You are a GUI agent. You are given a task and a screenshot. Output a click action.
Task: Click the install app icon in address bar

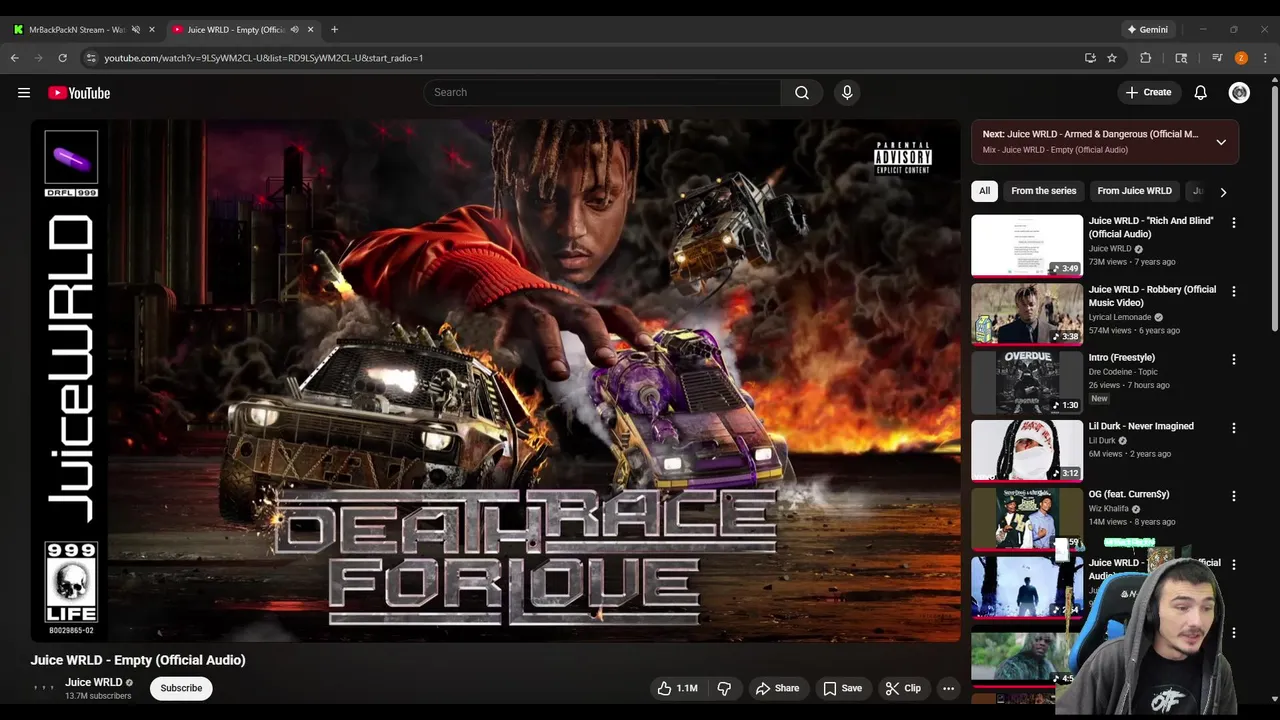tap(1090, 58)
